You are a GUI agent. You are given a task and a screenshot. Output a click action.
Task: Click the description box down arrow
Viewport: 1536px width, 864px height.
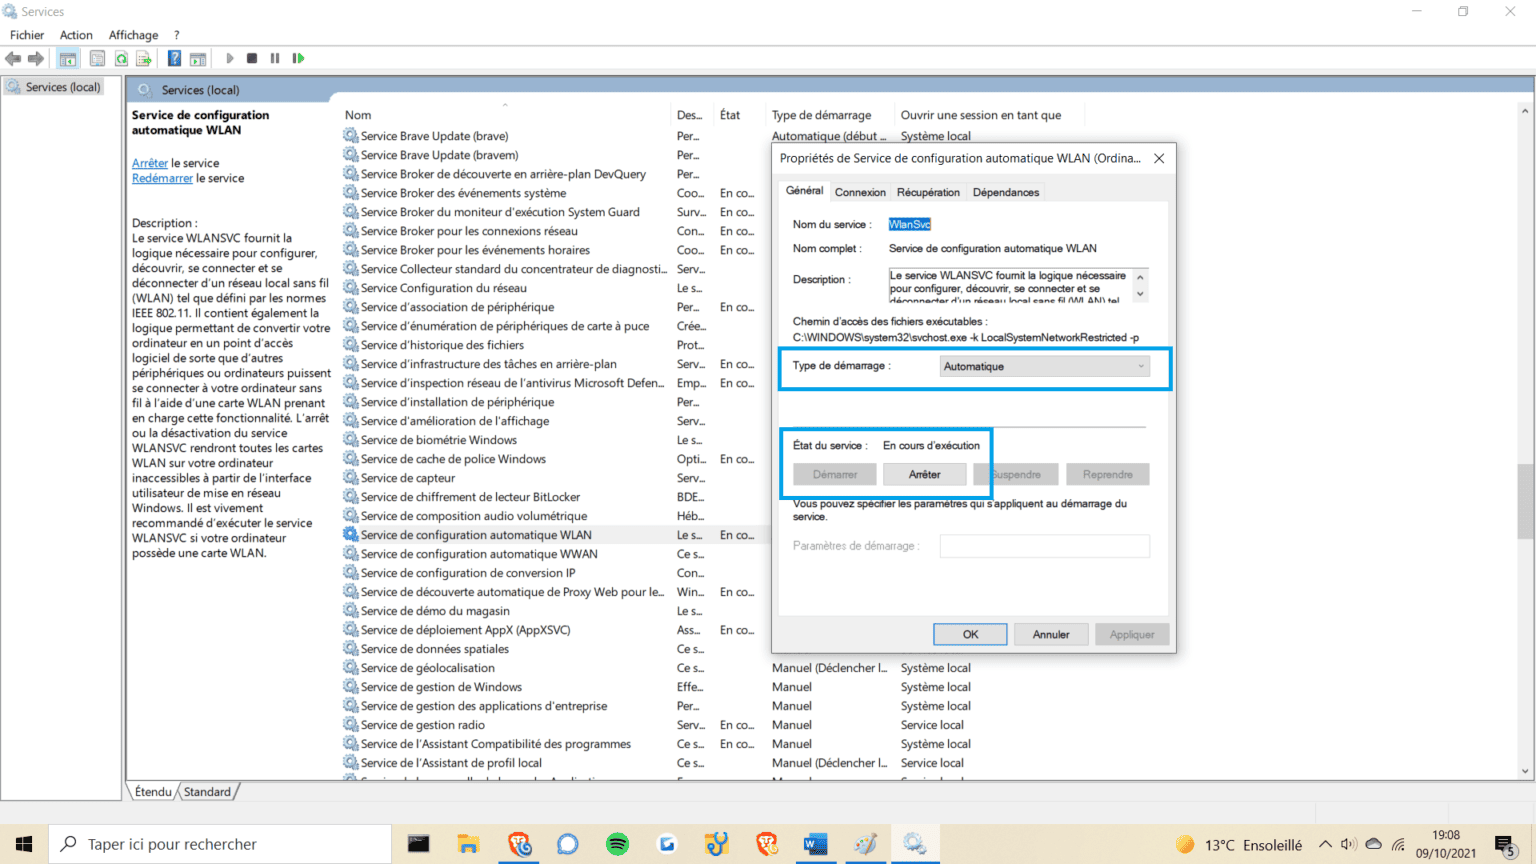click(1140, 294)
